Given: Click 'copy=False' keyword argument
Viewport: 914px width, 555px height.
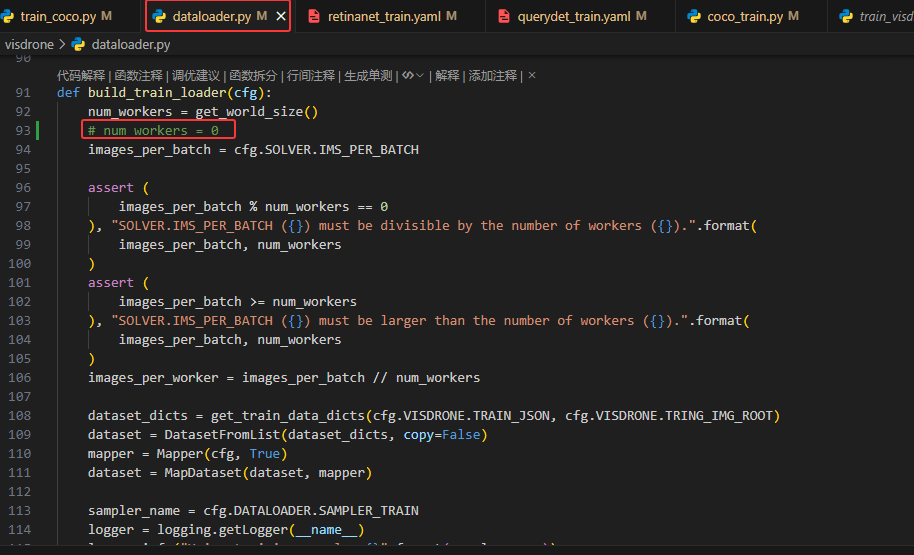Looking at the screenshot, I should tap(442, 435).
